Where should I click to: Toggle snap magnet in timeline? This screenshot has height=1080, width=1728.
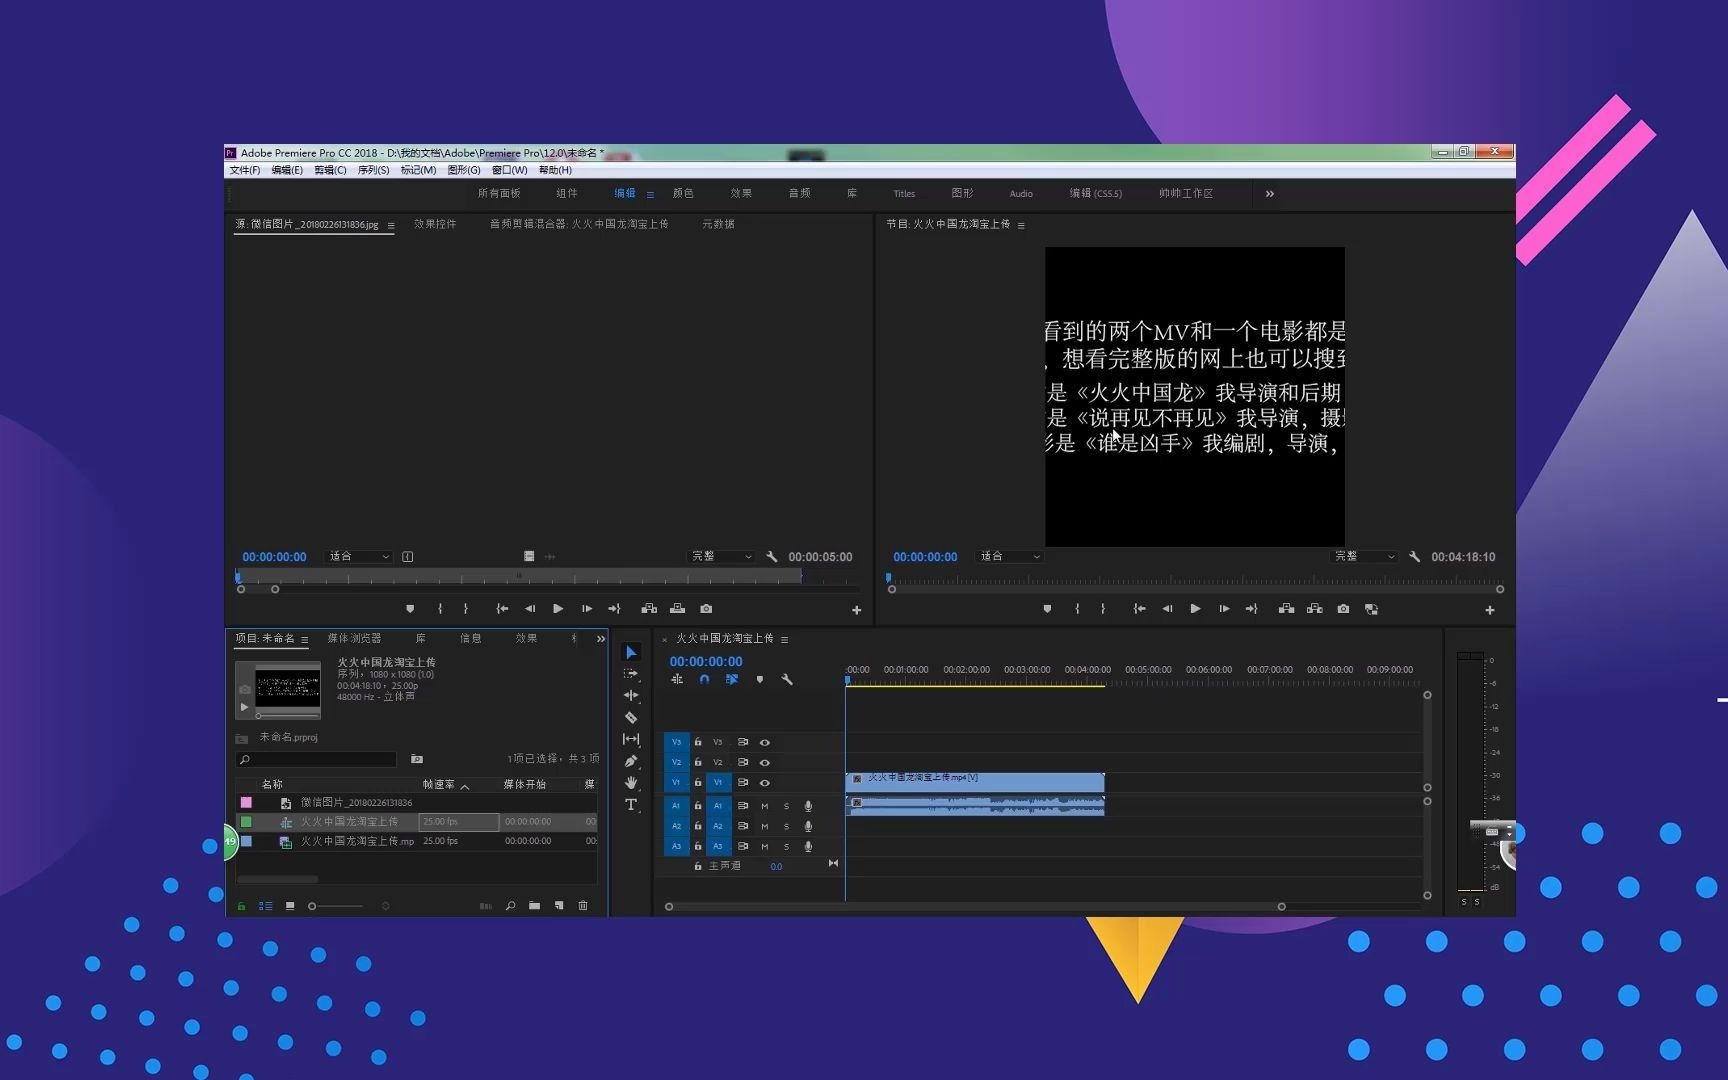(704, 680)
